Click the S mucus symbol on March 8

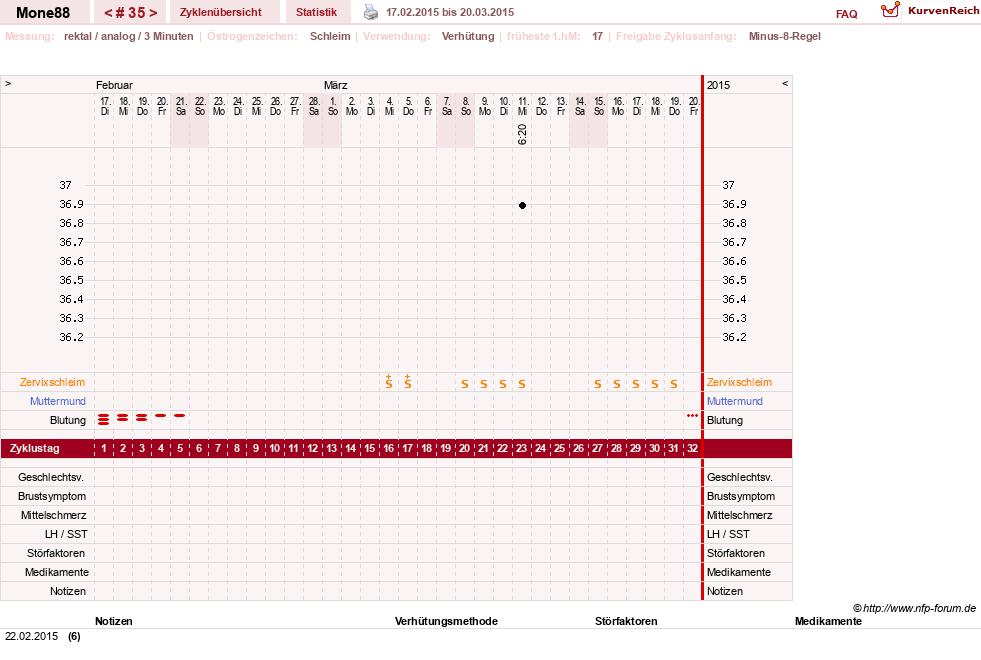coord(465,384)
